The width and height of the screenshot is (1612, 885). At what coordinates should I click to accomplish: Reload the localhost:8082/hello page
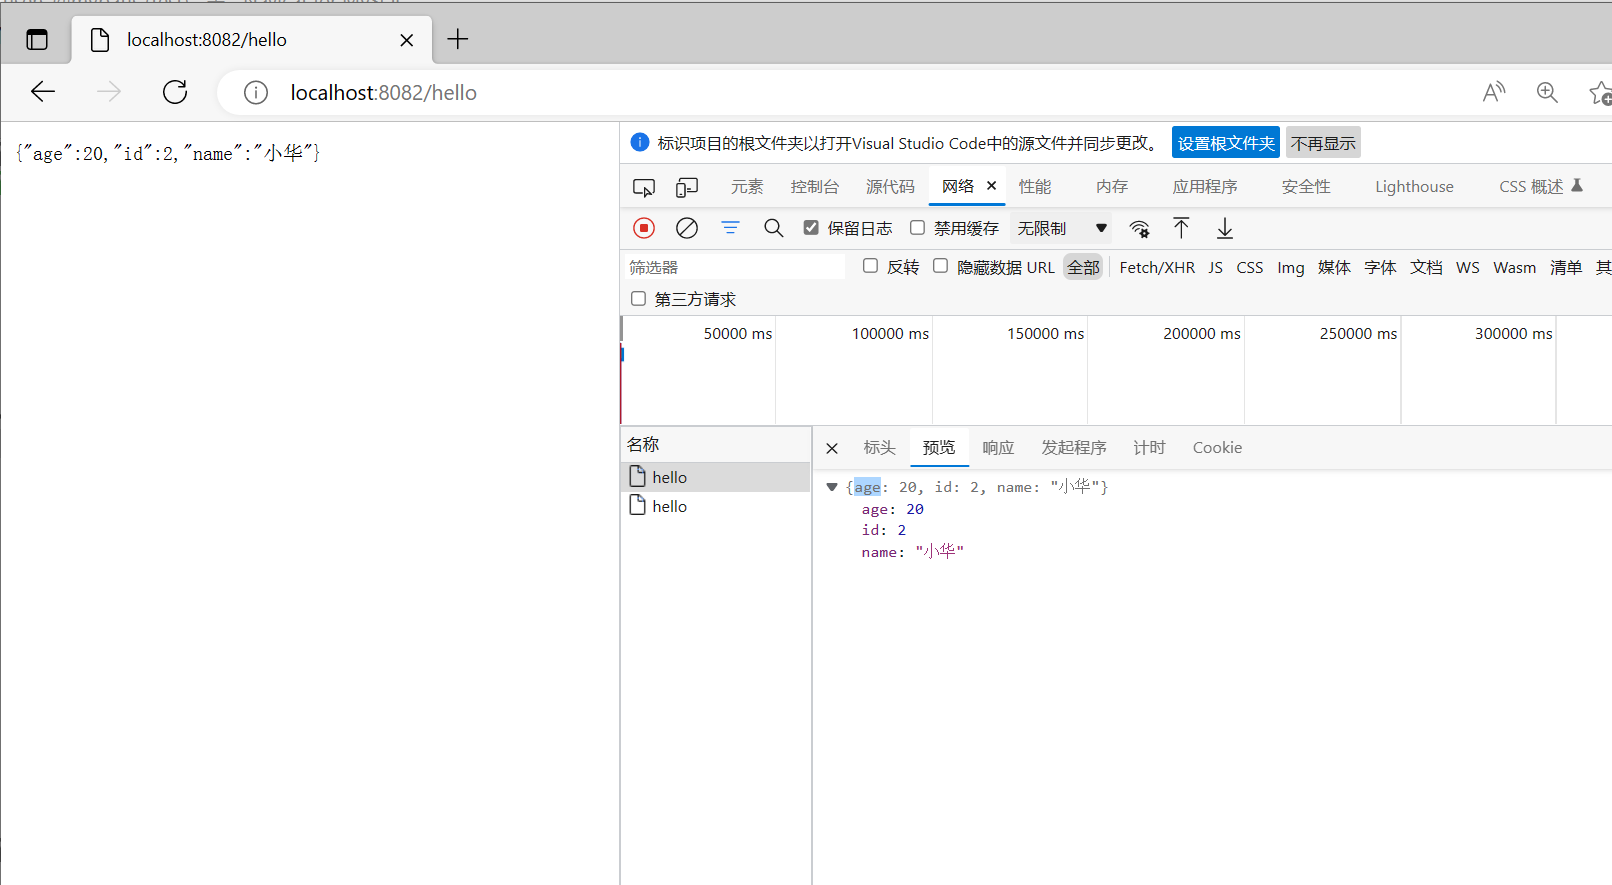click(175, 92)
